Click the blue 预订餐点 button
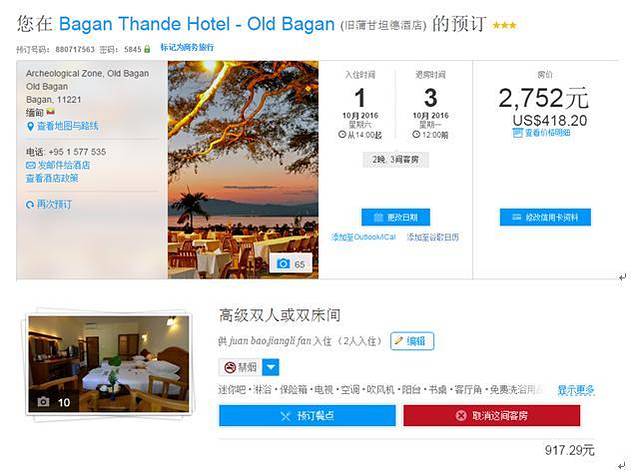The width and height of the screenshot is (640, 476). click(x=307, y=416)
